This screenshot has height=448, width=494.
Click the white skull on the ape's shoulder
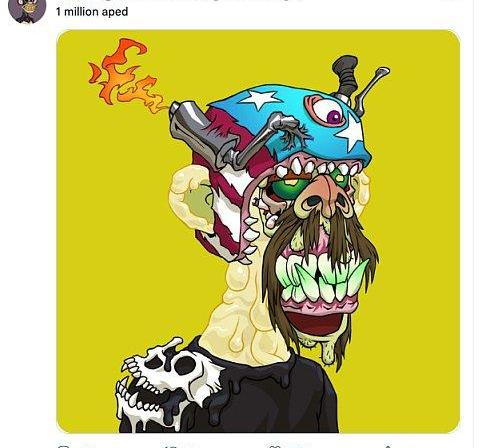tap(167, 383)
